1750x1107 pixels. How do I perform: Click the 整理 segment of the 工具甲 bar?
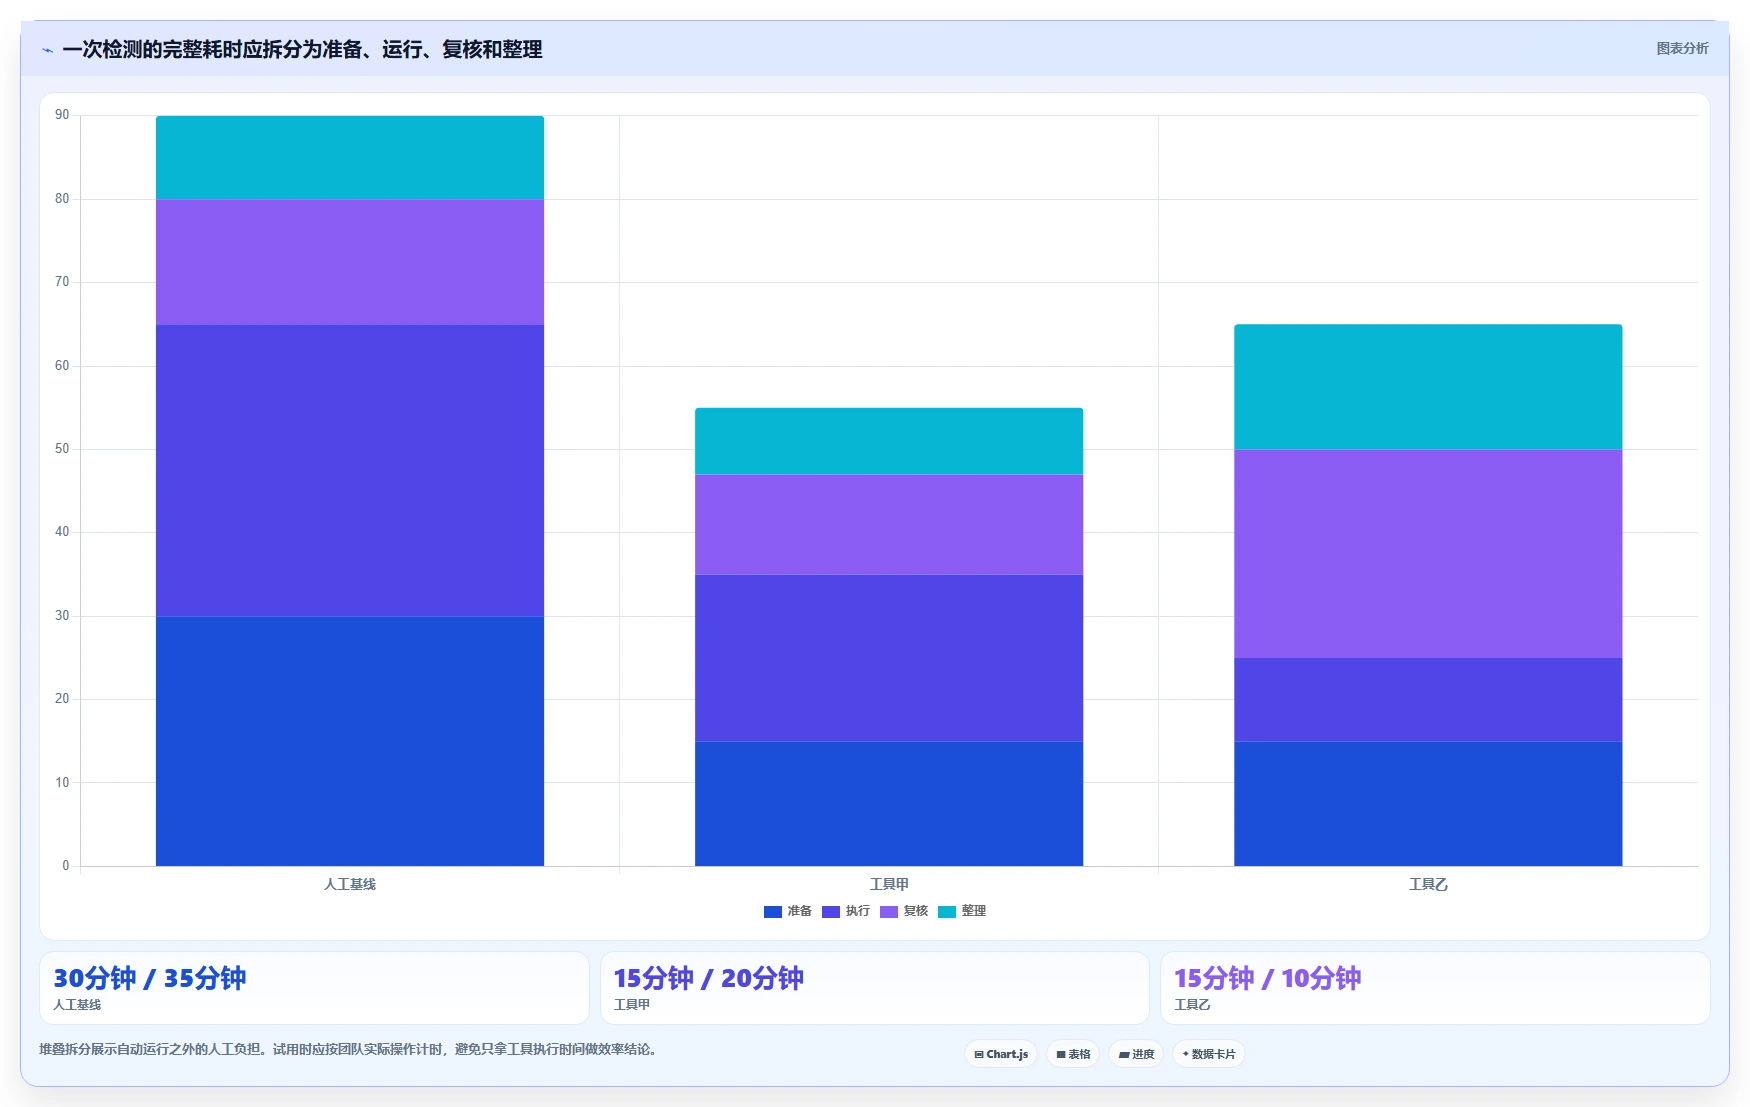coord(889,441)
